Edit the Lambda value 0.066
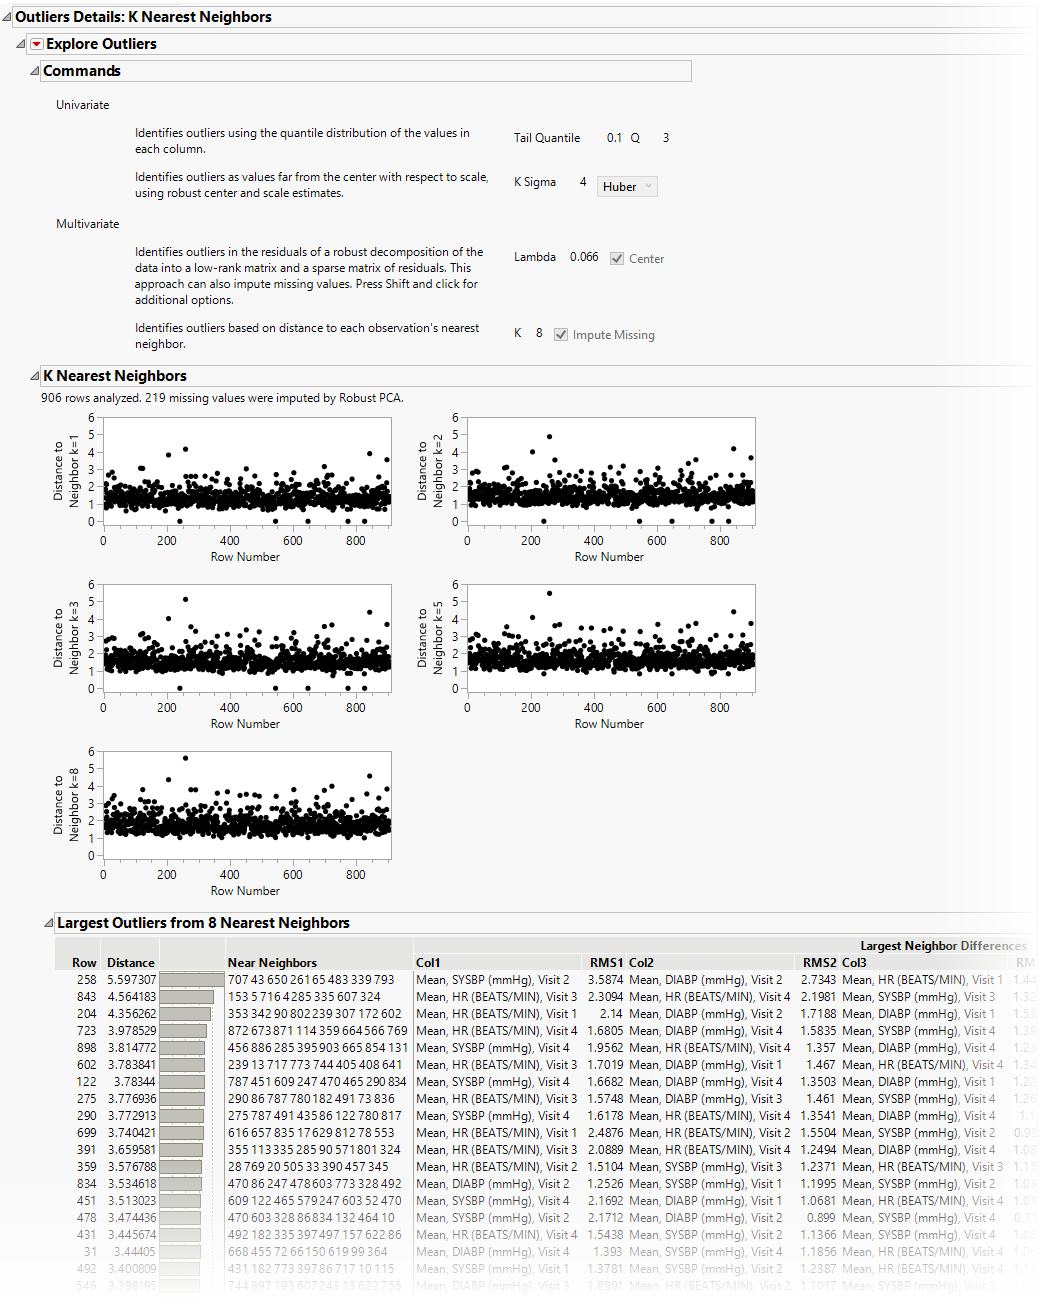This screenshot has height=1304, width=1045. (x=584, y=257)
